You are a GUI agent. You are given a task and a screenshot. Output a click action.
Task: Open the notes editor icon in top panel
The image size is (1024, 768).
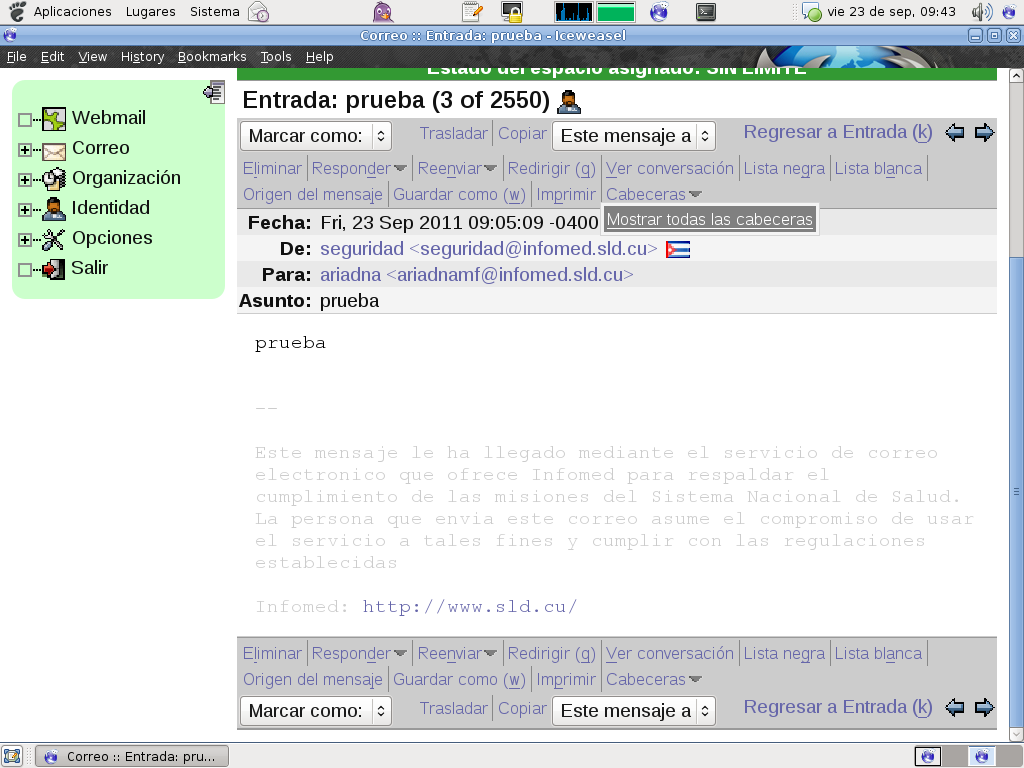(x=472, y=12)
